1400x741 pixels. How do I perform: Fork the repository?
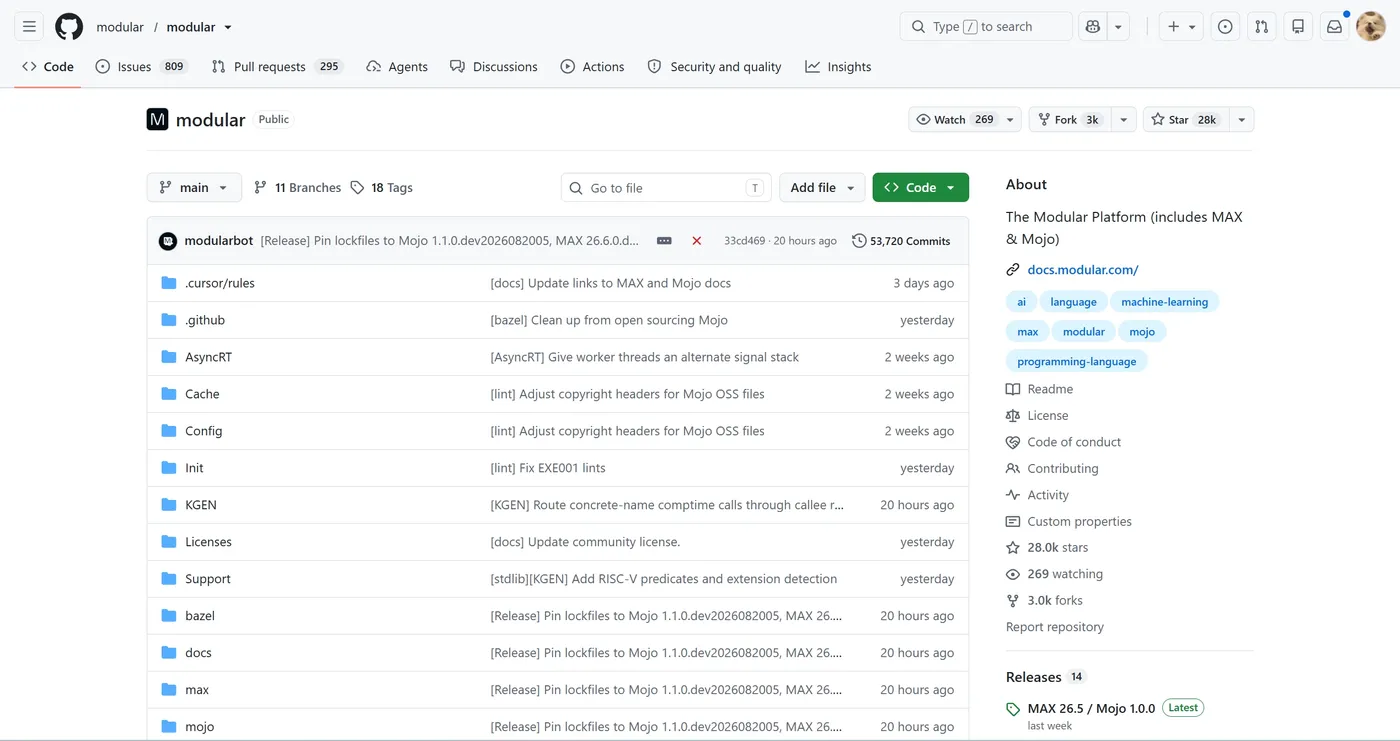[1070, 120]
